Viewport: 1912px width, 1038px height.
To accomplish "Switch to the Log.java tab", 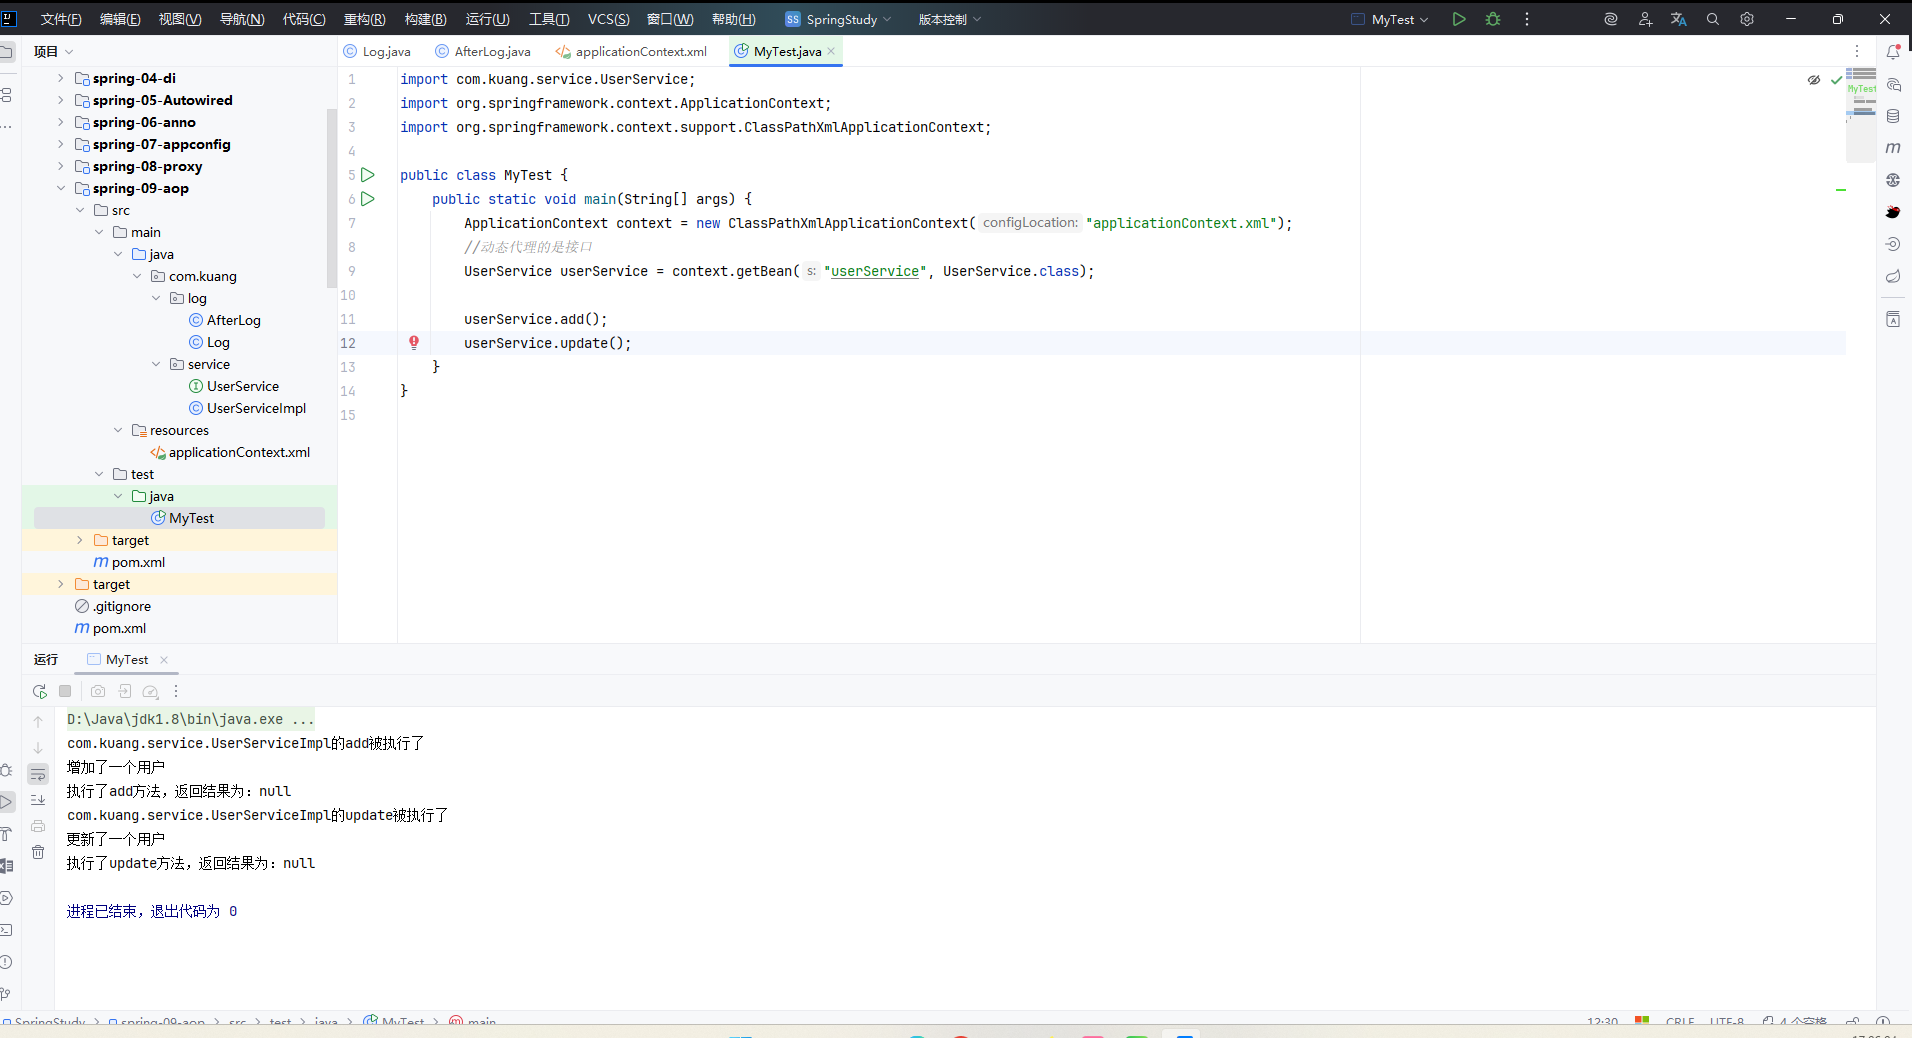I will coord(378,52).
